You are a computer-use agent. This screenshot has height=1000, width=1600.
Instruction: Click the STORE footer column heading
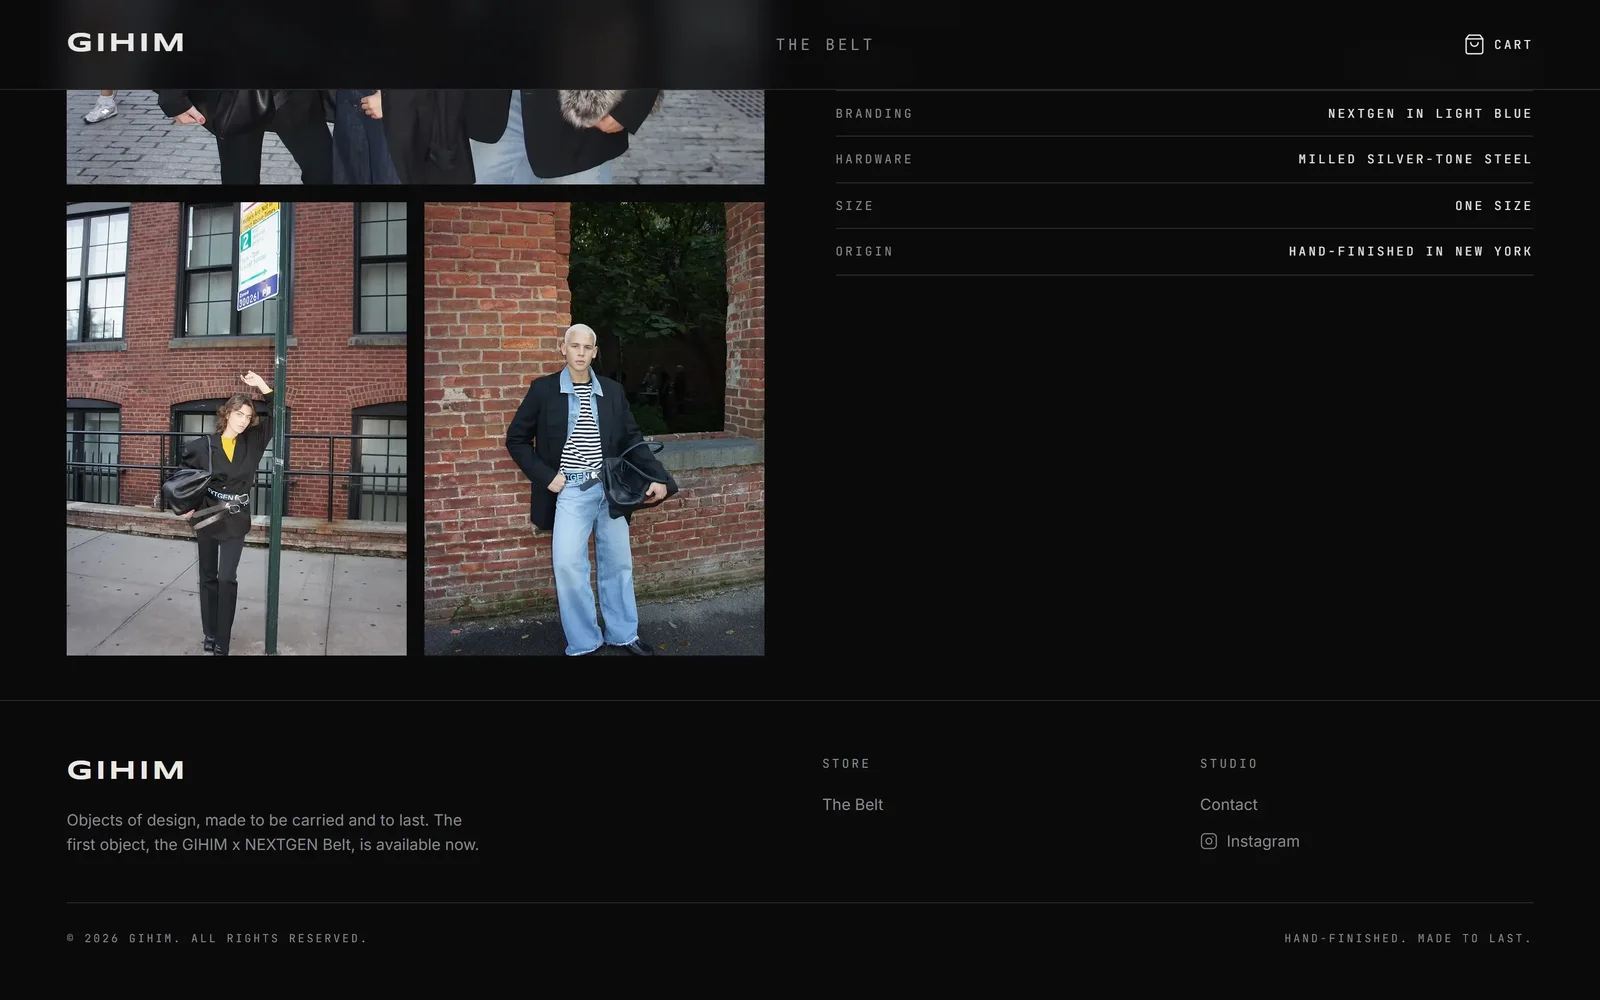[x=846, y=763]
